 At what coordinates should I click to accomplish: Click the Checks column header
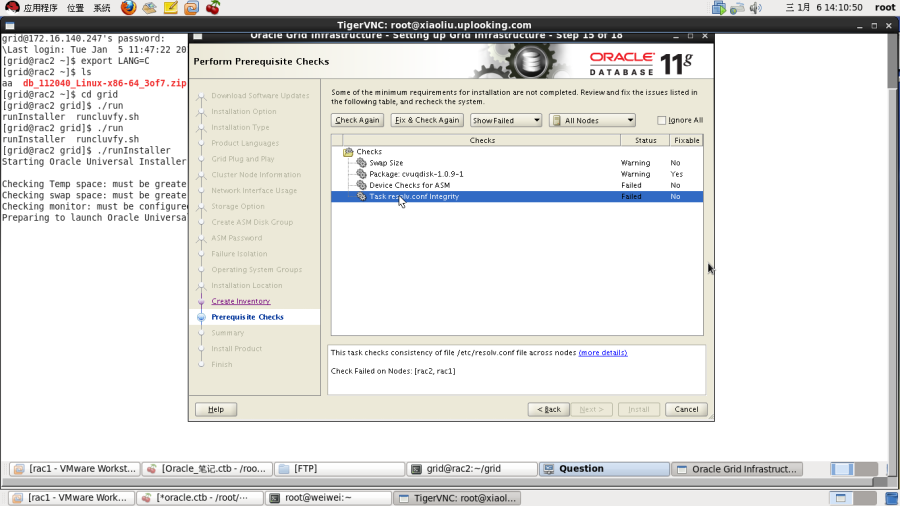coord(482,141)
